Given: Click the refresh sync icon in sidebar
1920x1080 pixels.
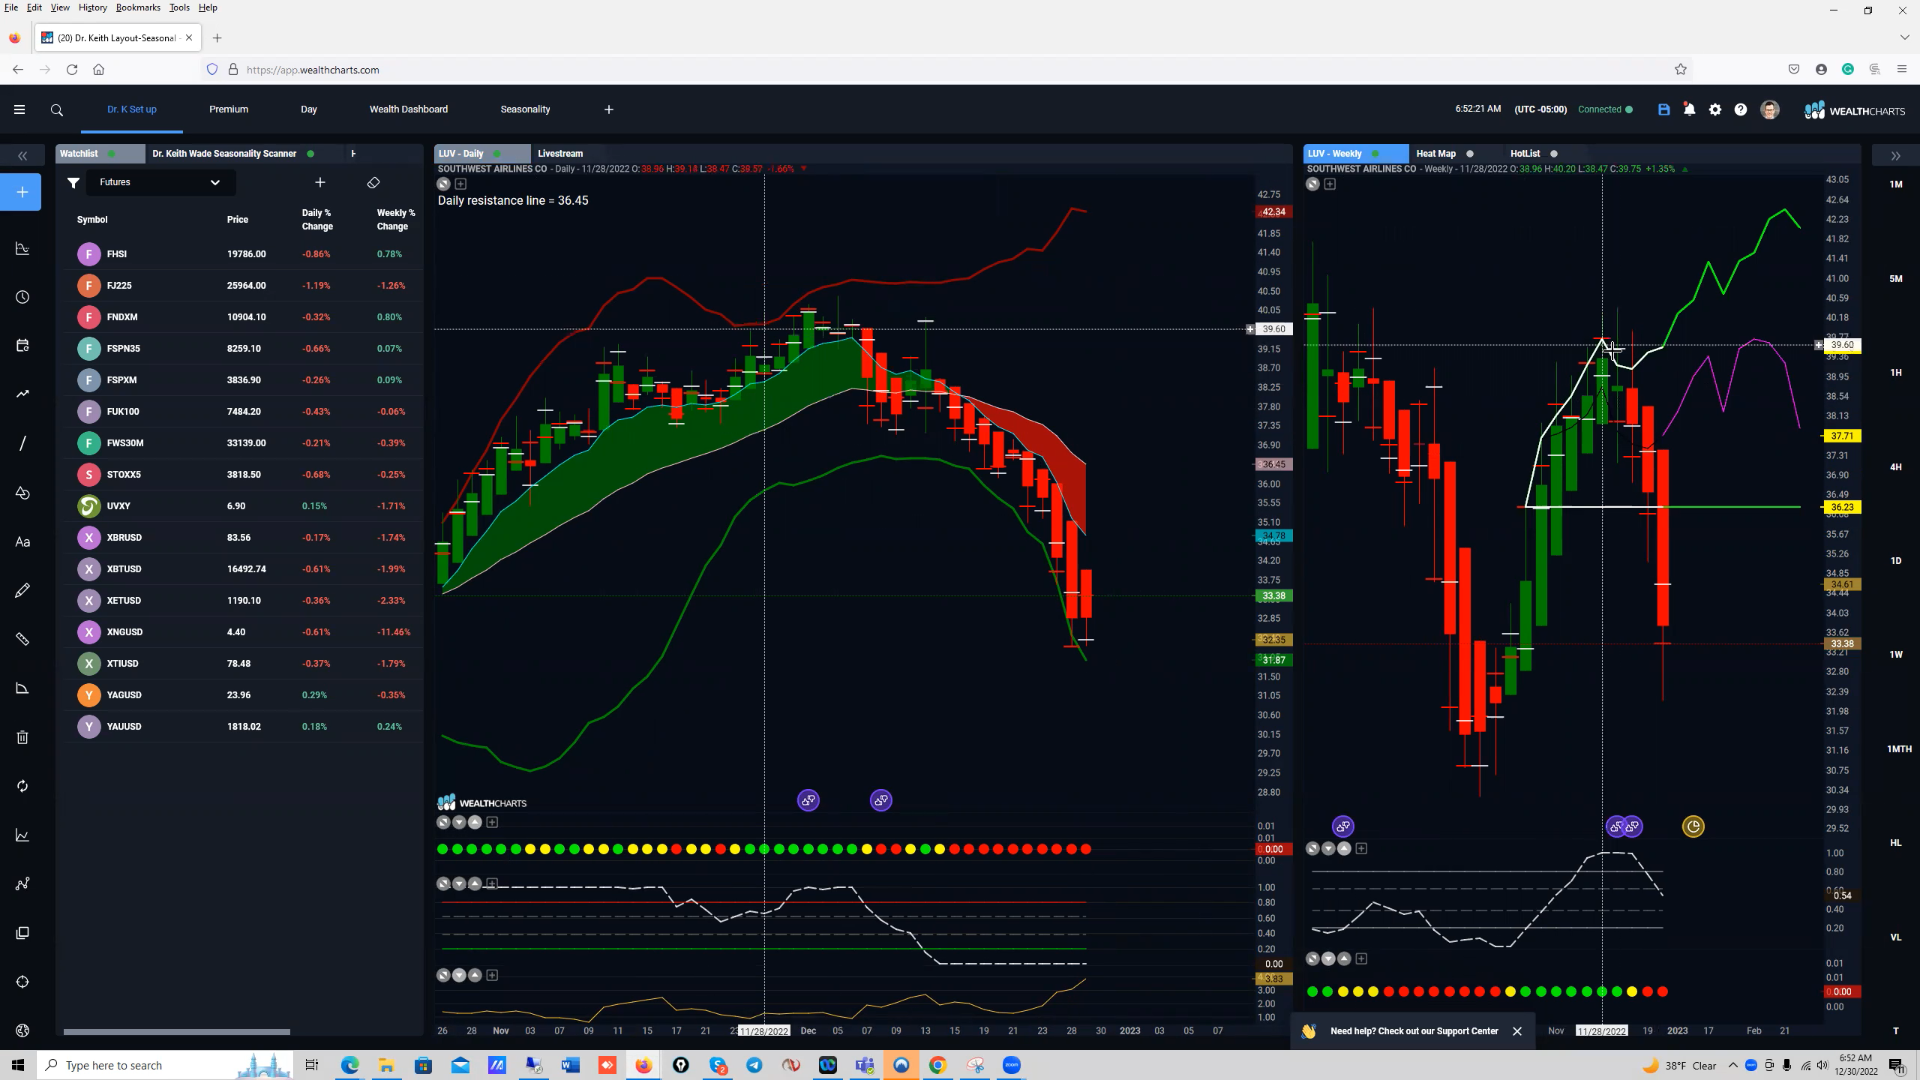Looking at the screenshot, I should [x=22, y=786].
